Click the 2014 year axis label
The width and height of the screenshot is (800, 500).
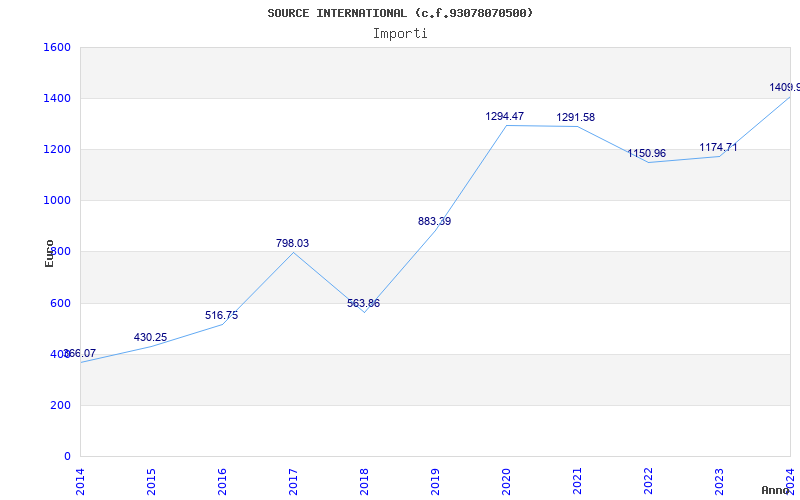81,479
